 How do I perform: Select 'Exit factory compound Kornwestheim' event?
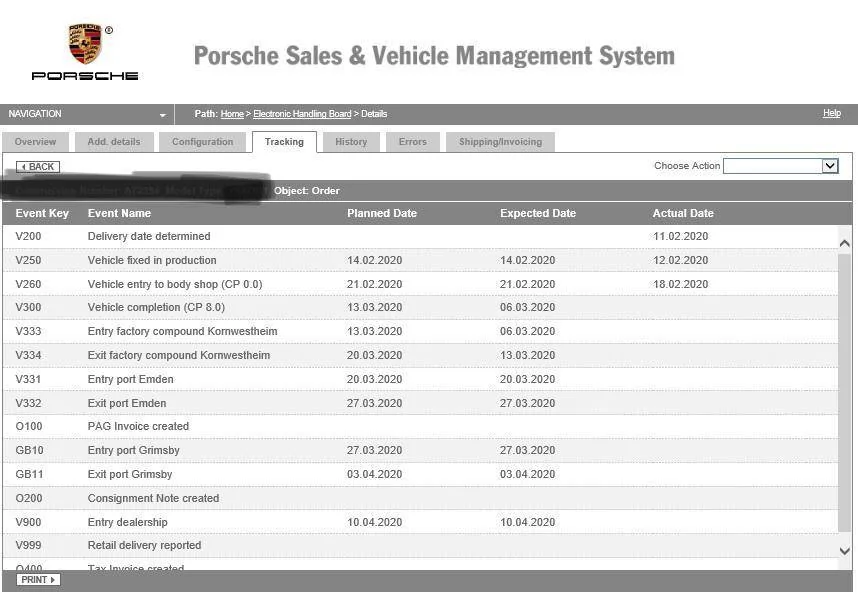pos(179,356)
